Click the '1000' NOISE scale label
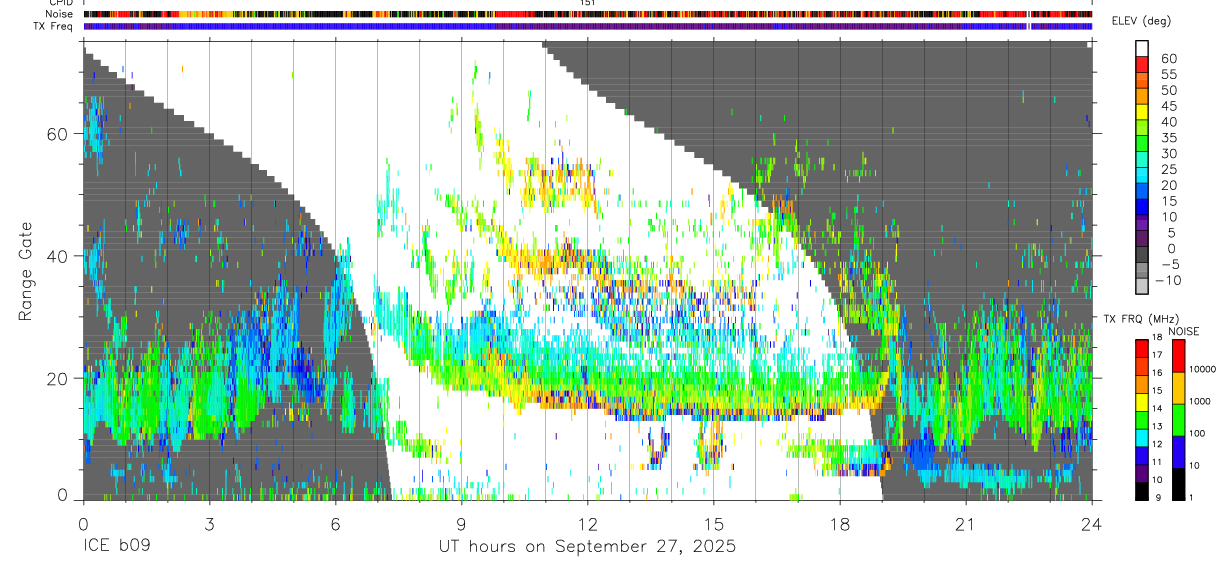The image size is (1228, 567). pos(1201,401)
